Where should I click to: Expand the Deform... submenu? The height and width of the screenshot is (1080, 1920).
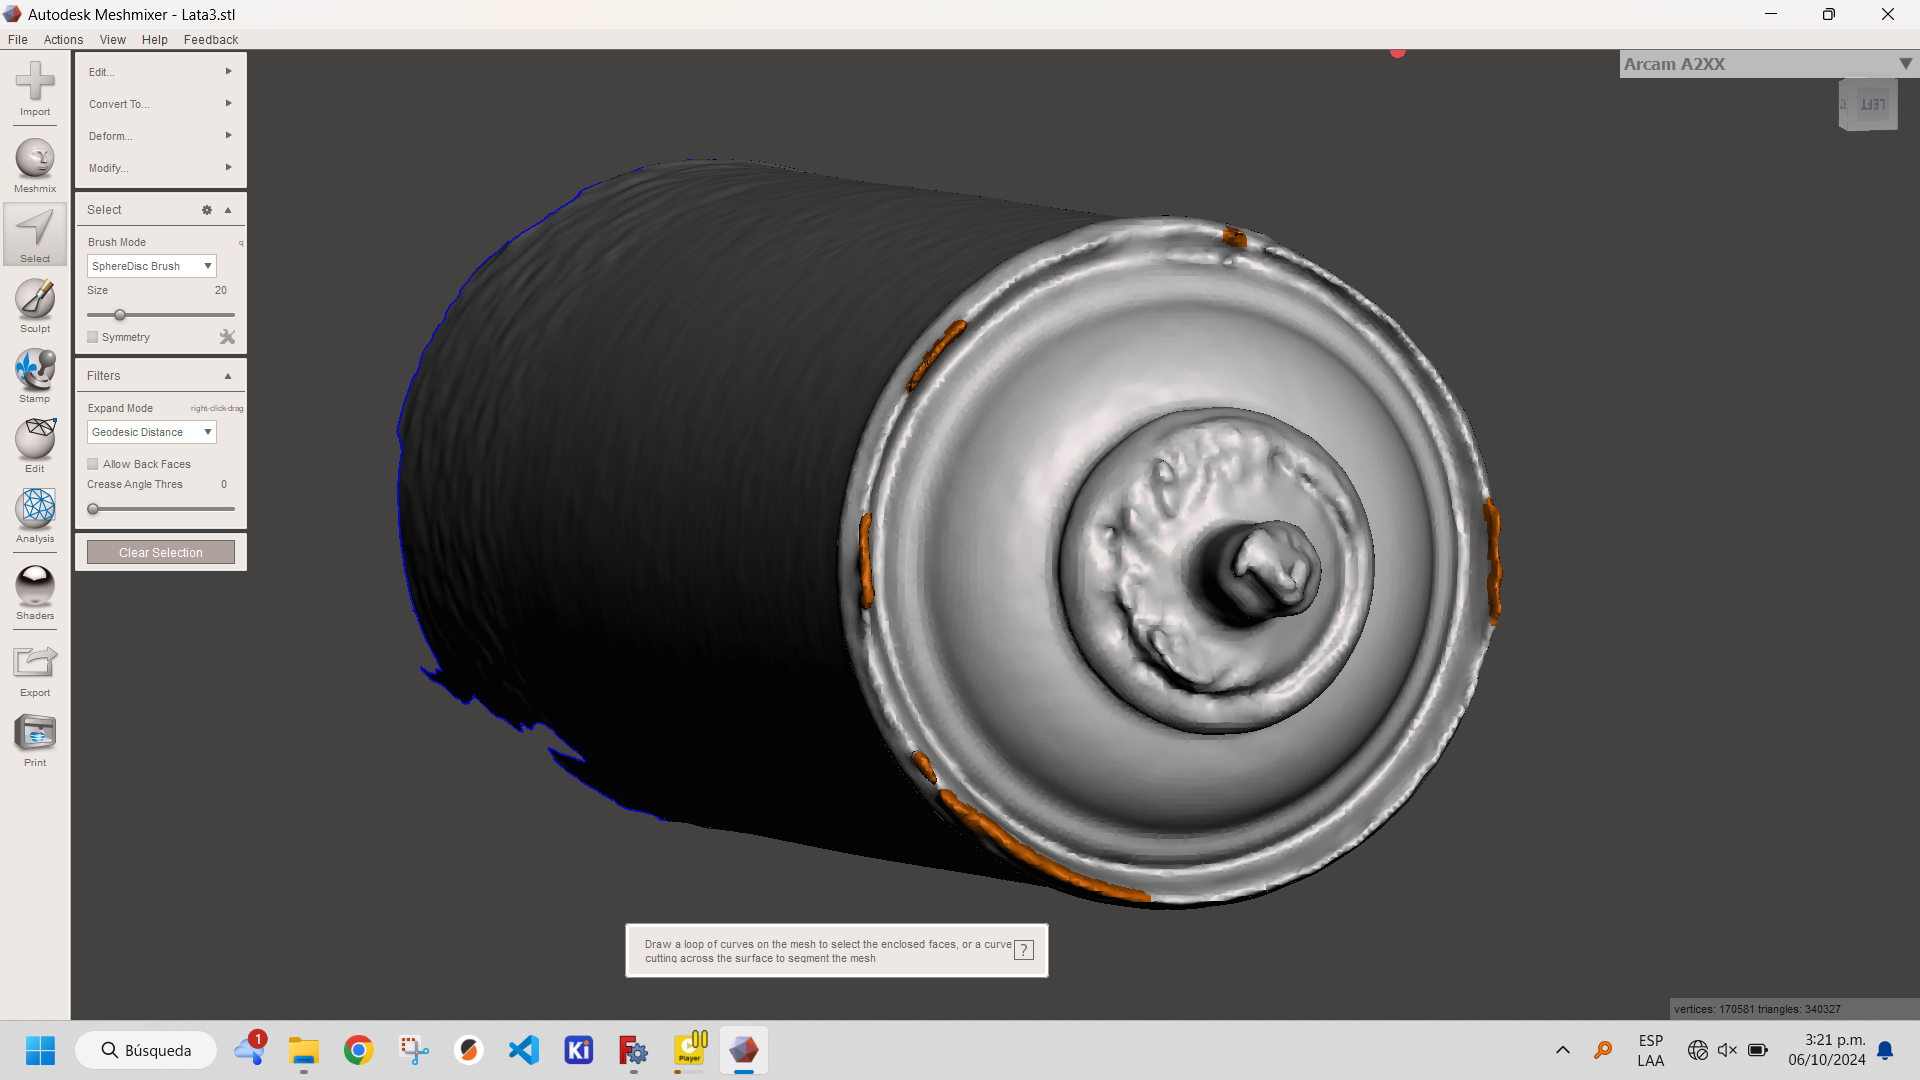[160, 136]
